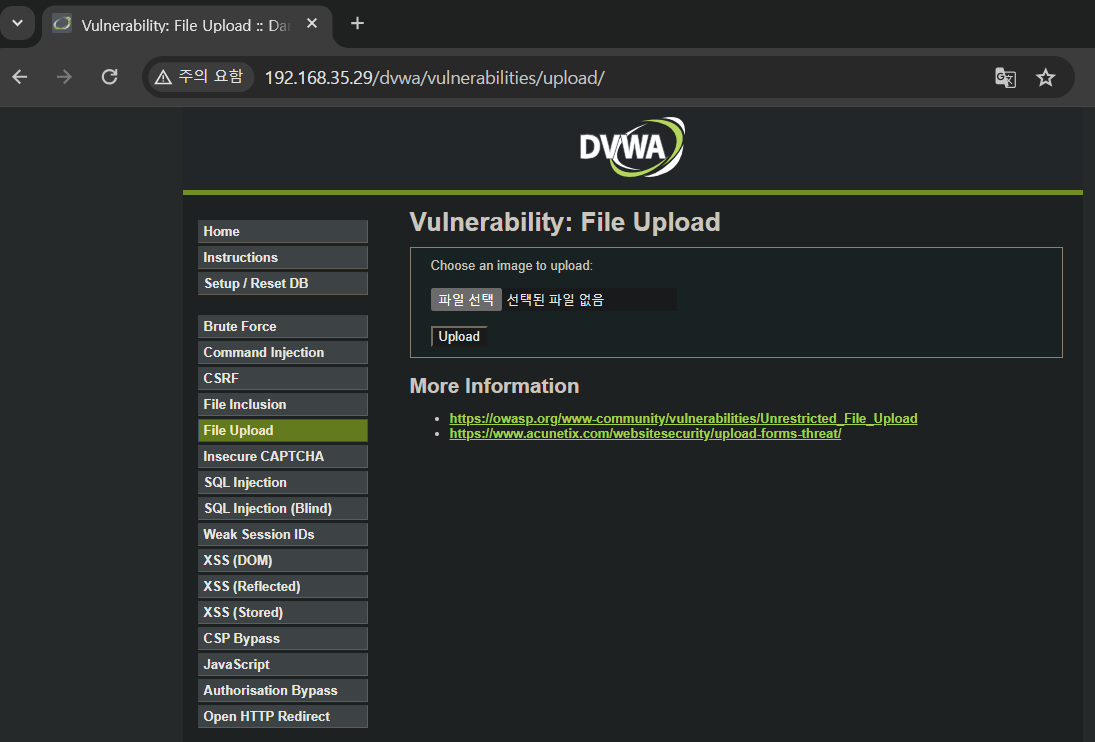This screenshot has width=1095, height=742.
Task: Open the tab search dropdown arrow
Action: tap(17, 24)
